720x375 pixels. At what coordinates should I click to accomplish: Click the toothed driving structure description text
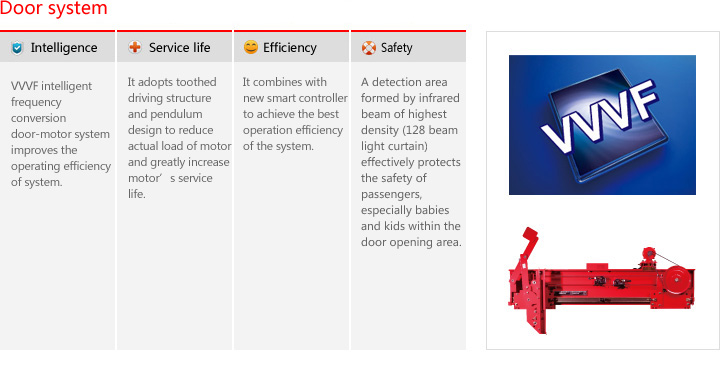pos(179,138)
